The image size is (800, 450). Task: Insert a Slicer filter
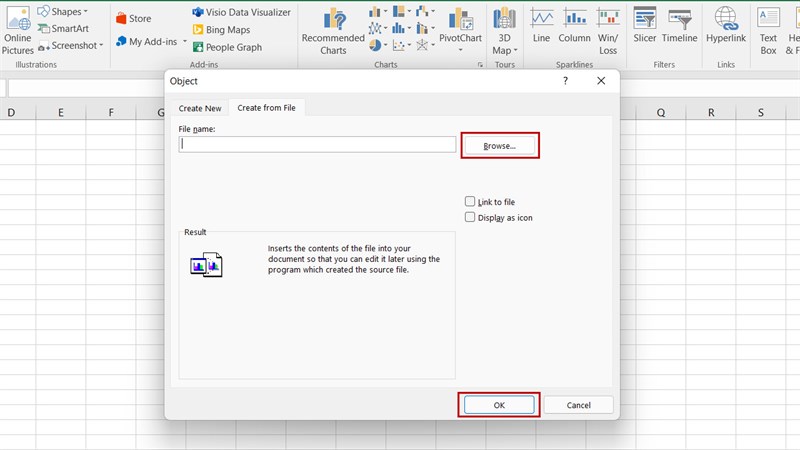coord(645,24)
